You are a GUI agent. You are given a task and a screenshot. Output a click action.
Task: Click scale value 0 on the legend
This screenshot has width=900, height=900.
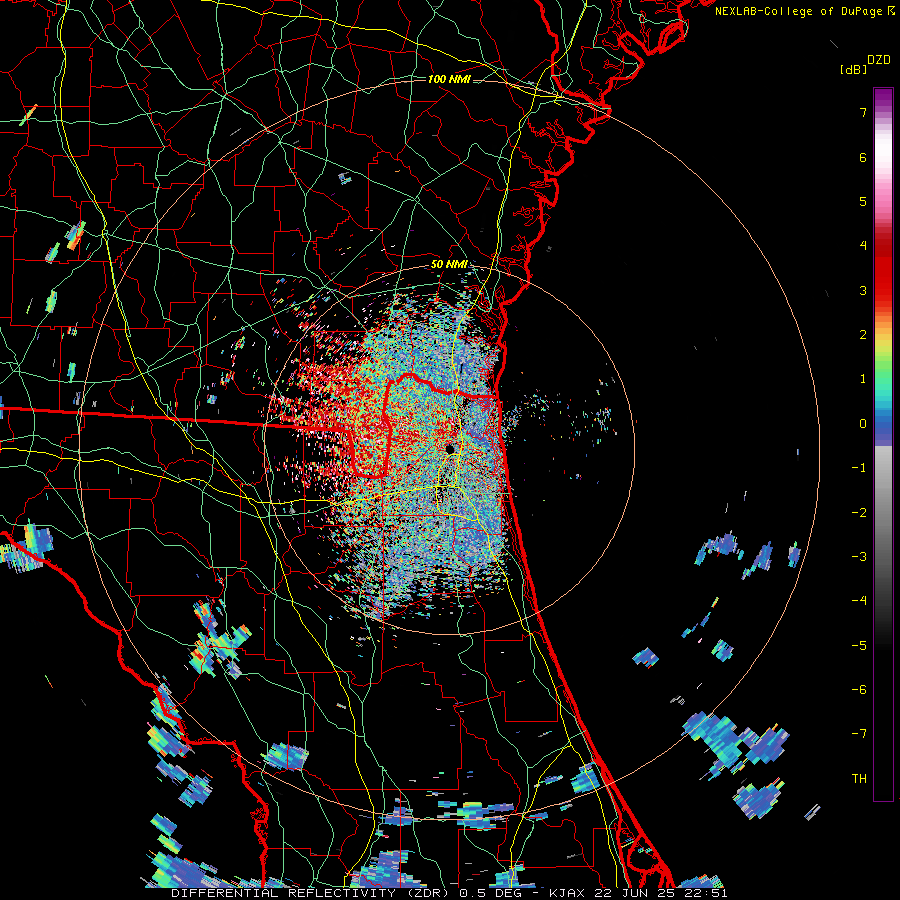click(863, 424)
